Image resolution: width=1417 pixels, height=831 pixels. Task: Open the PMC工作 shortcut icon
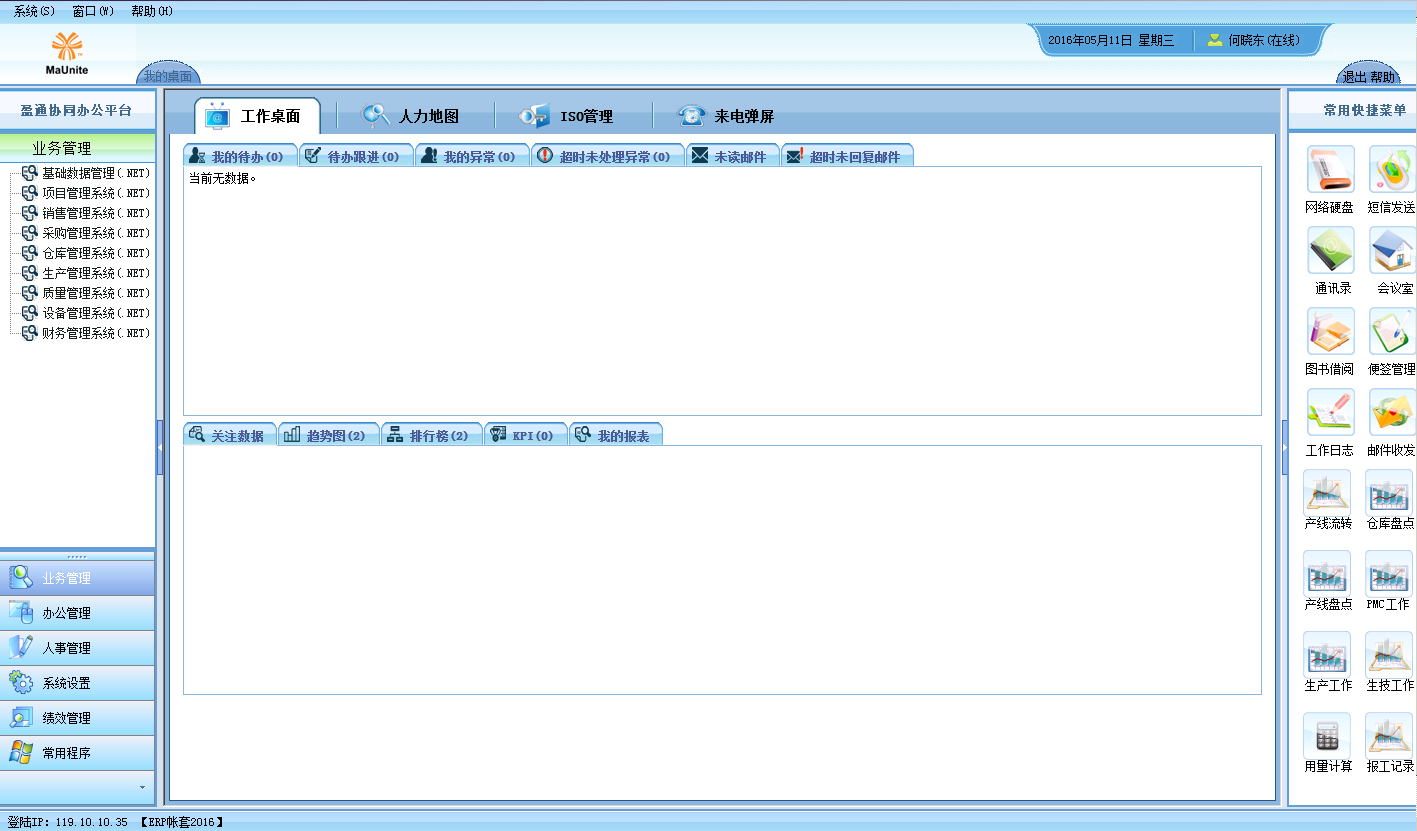tap(1389, 574)
